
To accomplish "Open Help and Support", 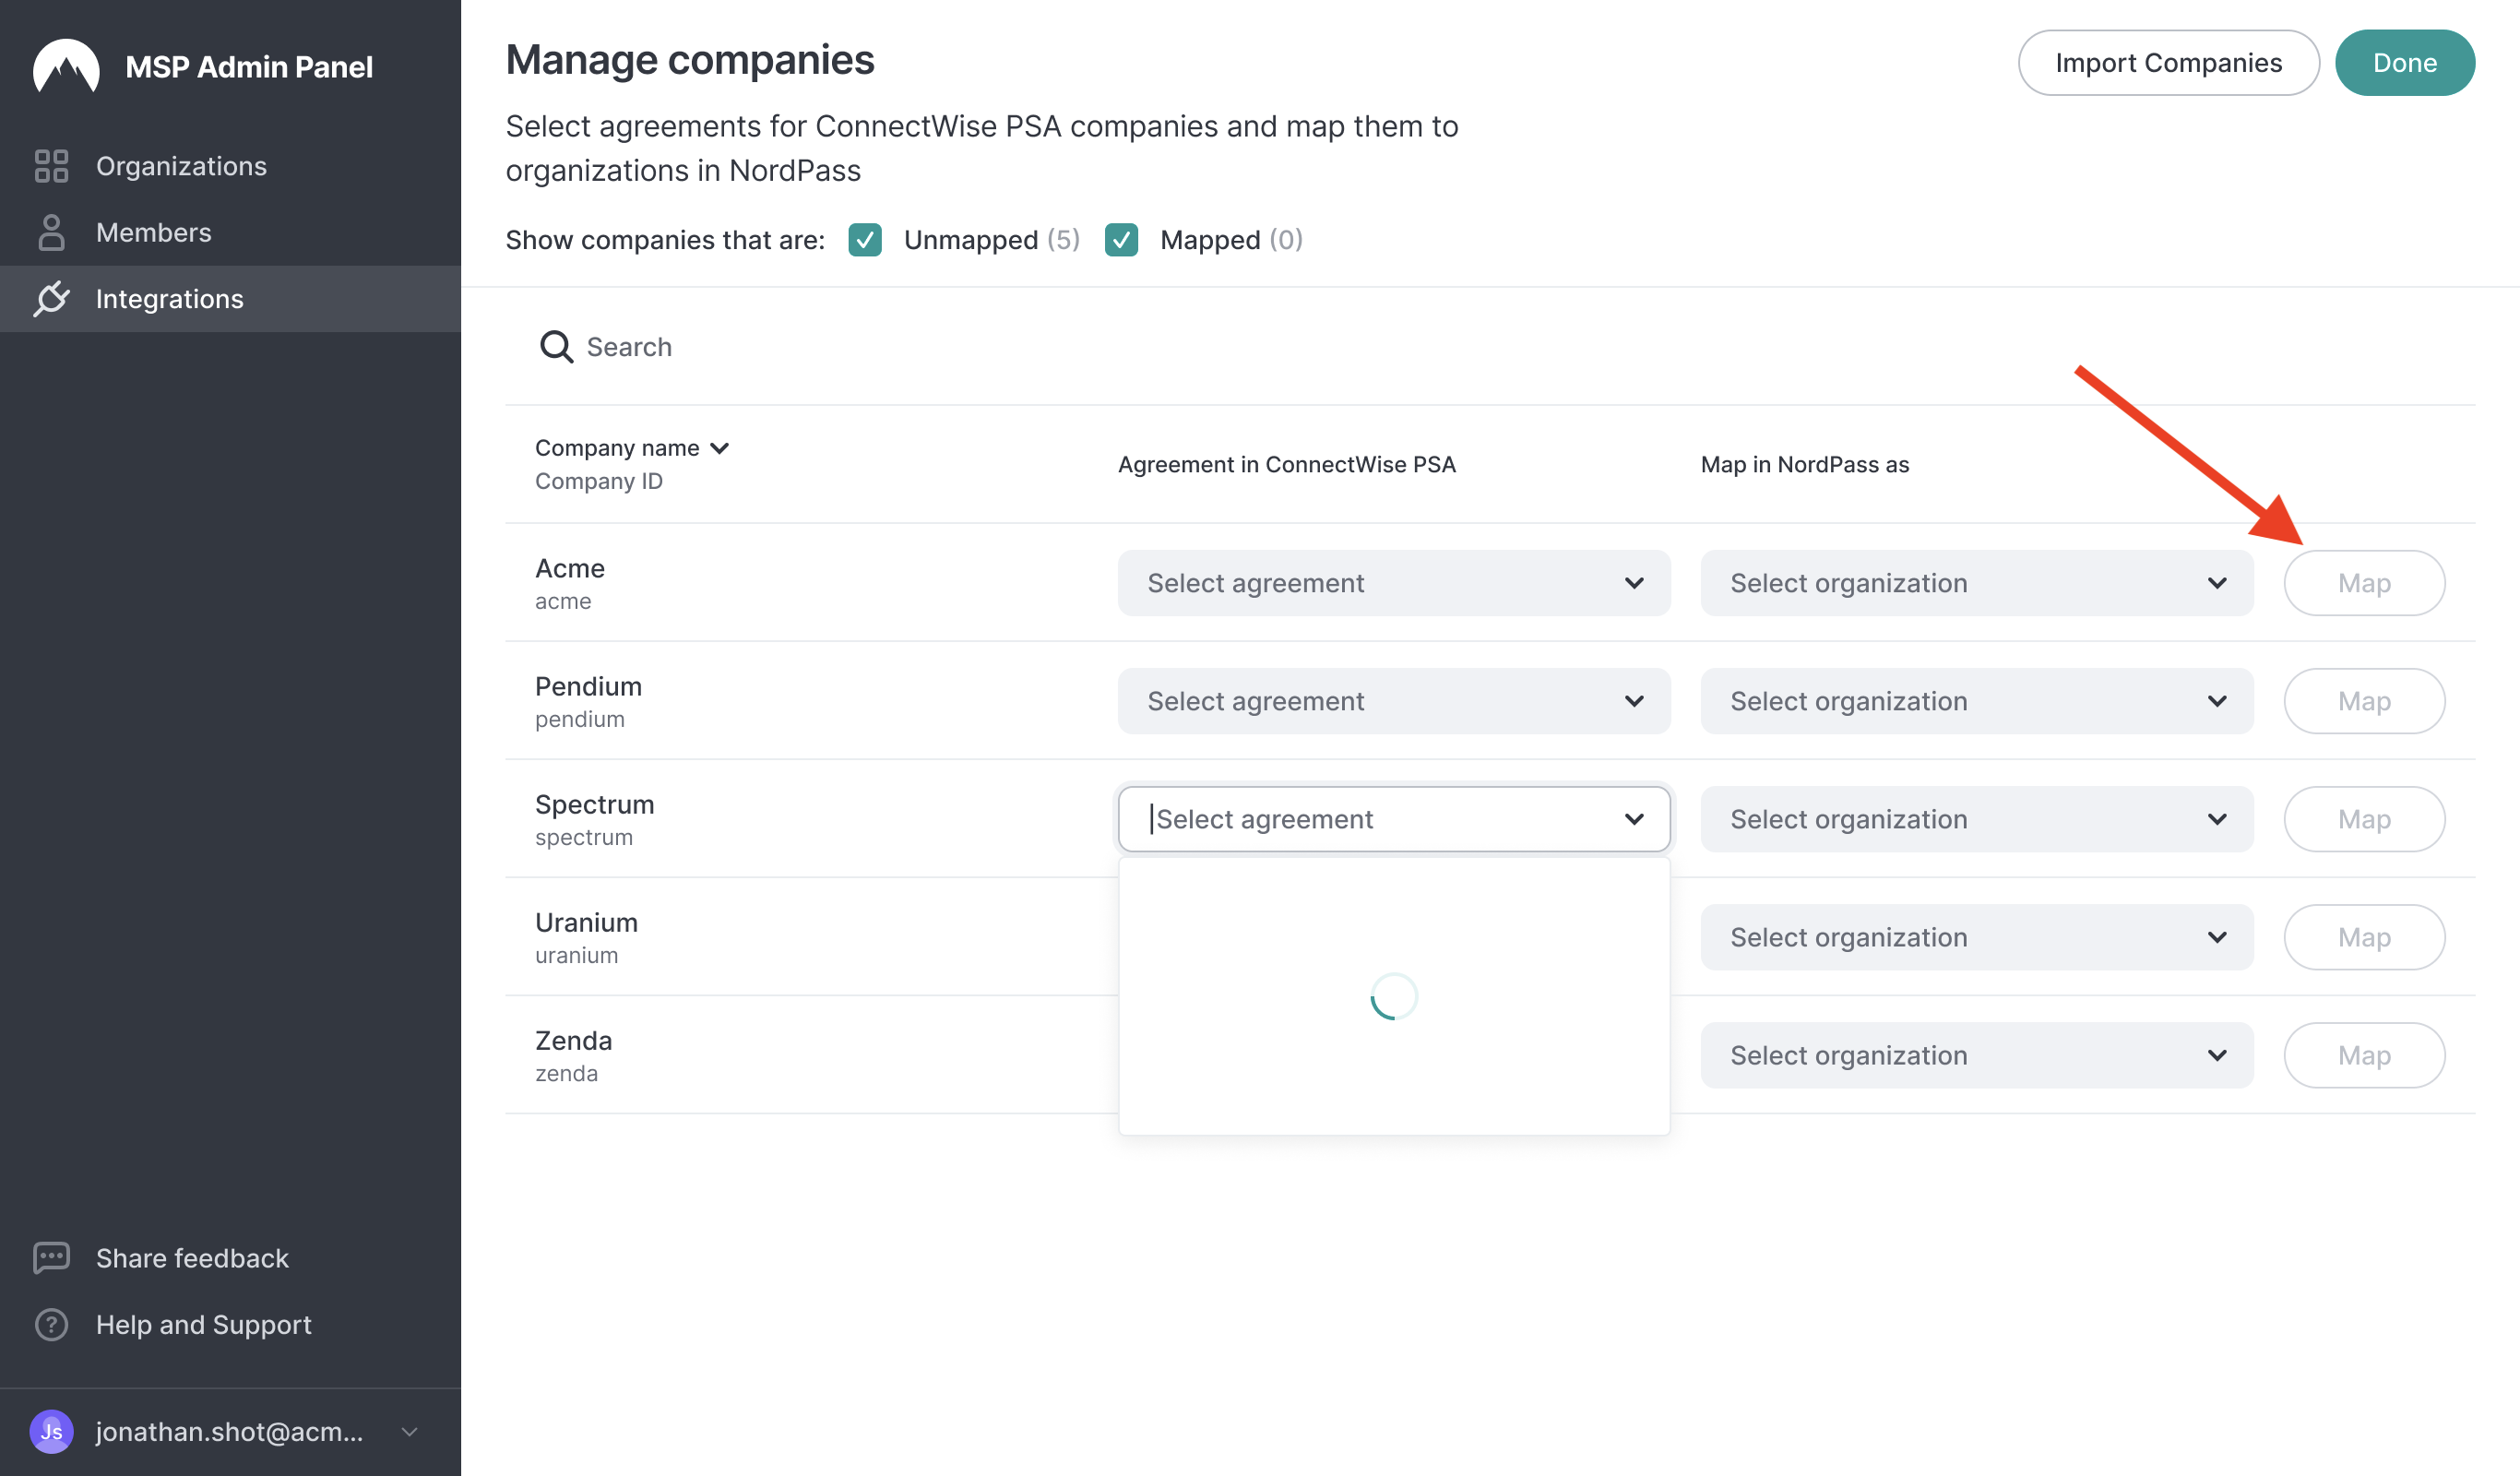I will 230,1324.
